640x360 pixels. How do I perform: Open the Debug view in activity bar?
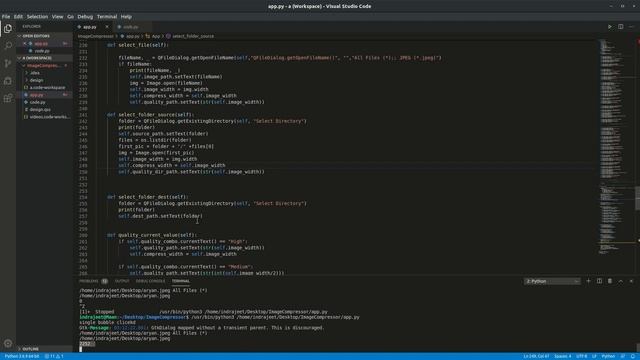(x=8, y=80)
